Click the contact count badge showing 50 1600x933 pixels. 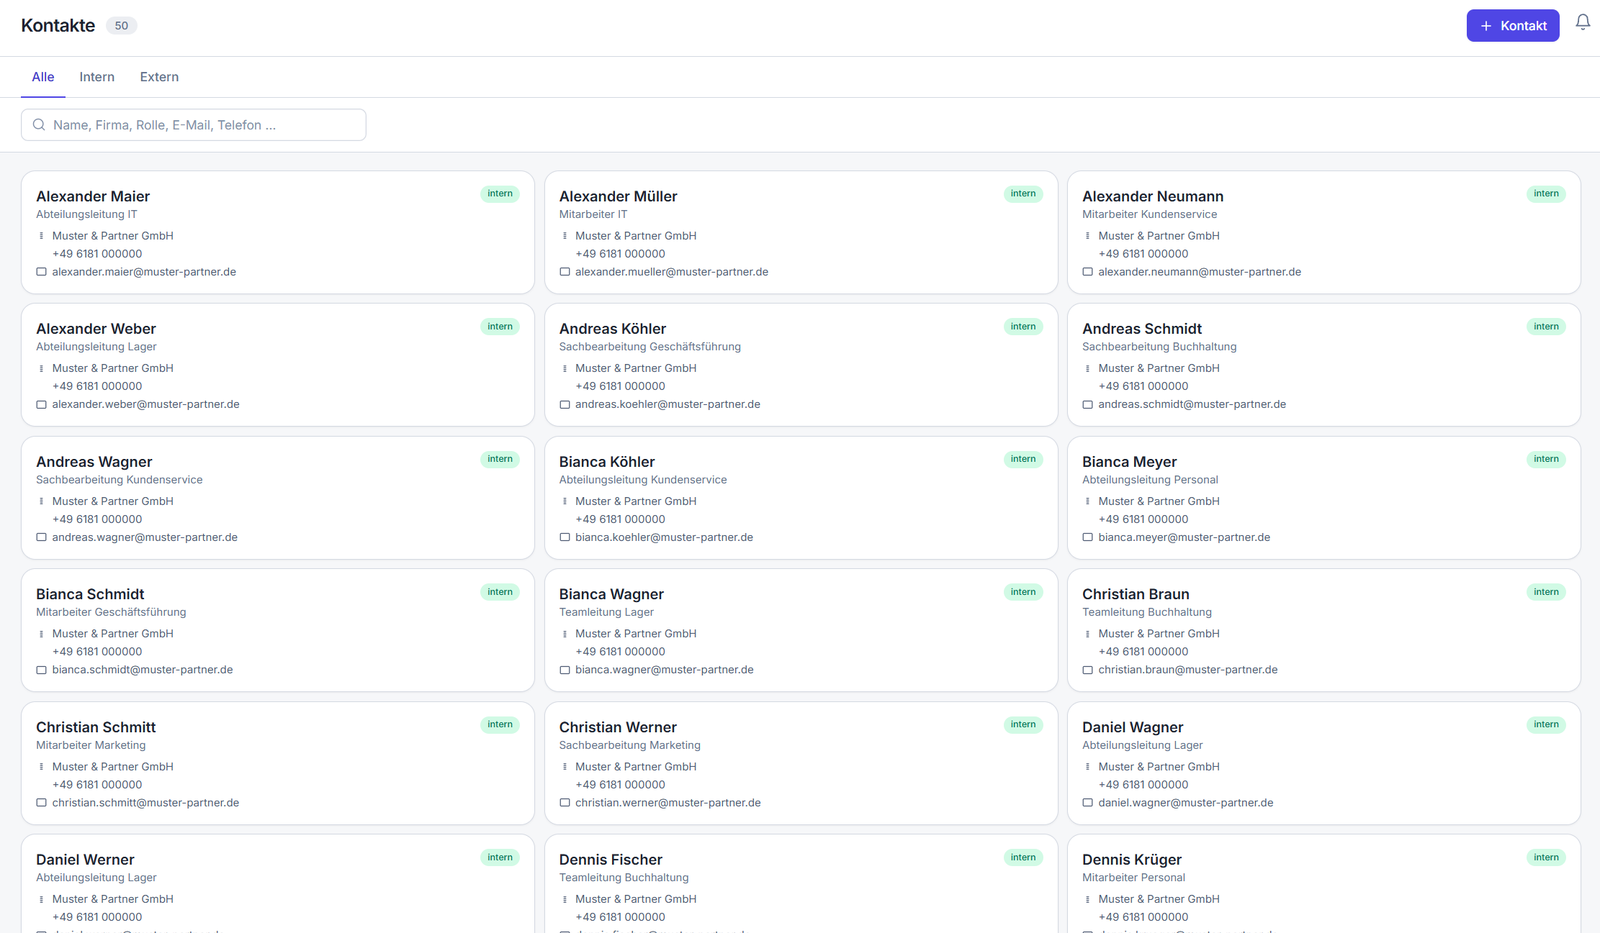point(121,26)
